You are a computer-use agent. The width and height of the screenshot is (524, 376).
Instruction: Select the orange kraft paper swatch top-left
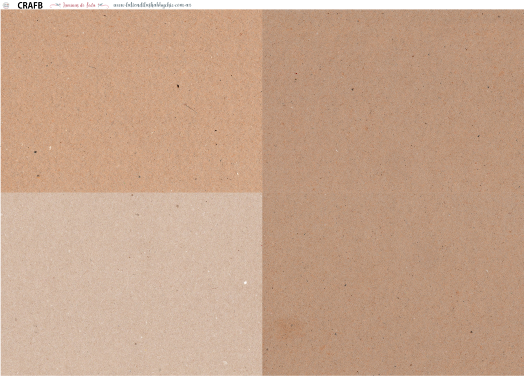pyautogui.click(x=132, y=101)
